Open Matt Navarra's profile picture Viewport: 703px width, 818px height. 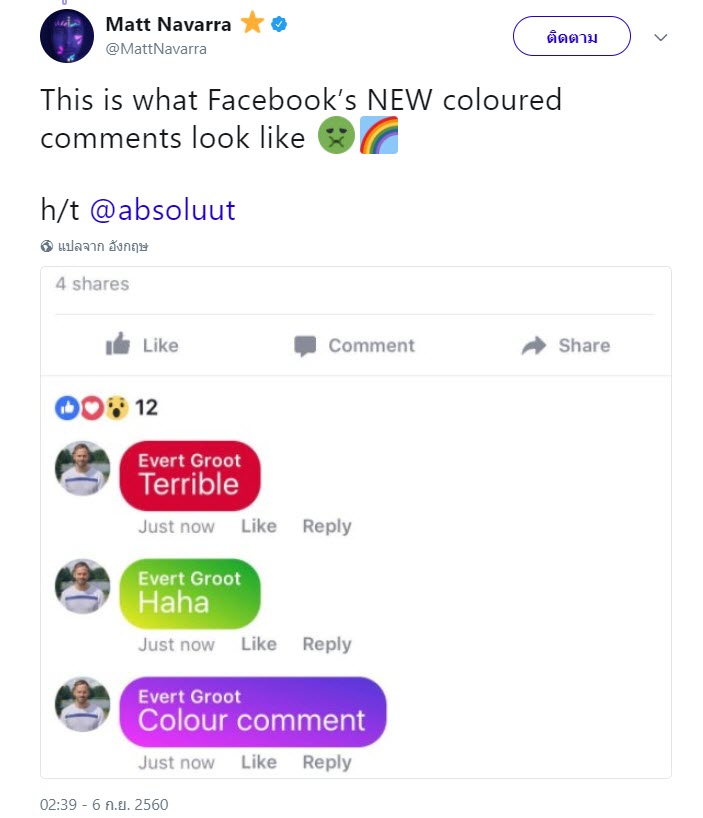(66, 36)
